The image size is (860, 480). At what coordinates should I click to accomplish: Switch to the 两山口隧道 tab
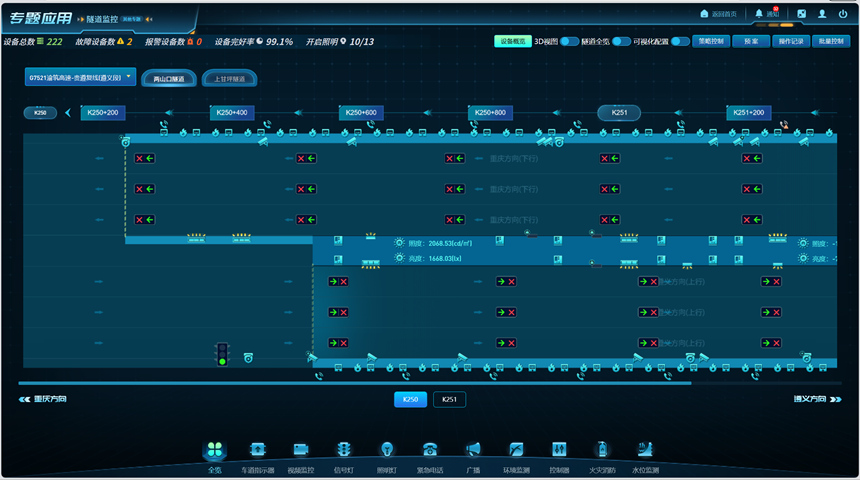click(169, 79)
